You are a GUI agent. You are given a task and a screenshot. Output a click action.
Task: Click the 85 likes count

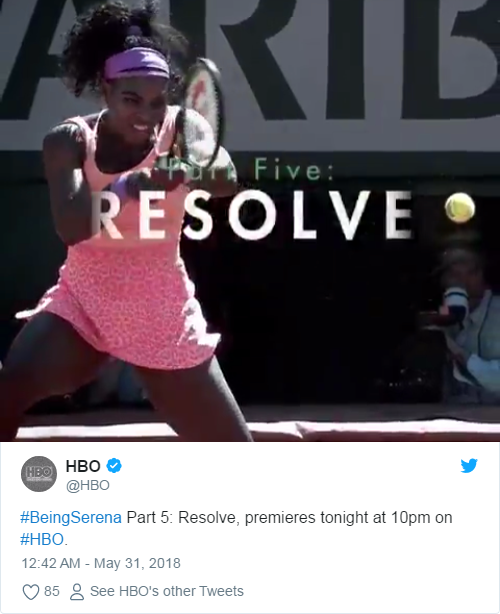(x=52, y=591)
